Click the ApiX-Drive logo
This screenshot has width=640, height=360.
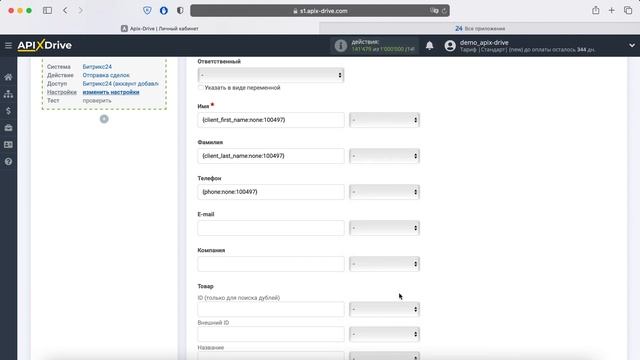44,45
